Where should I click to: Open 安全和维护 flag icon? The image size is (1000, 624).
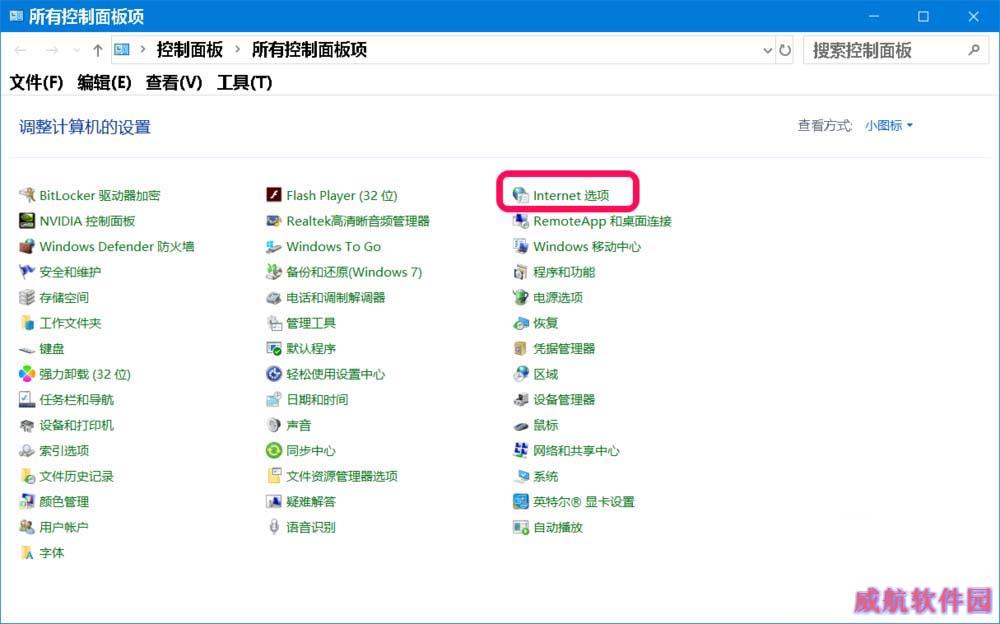(27, 272)
